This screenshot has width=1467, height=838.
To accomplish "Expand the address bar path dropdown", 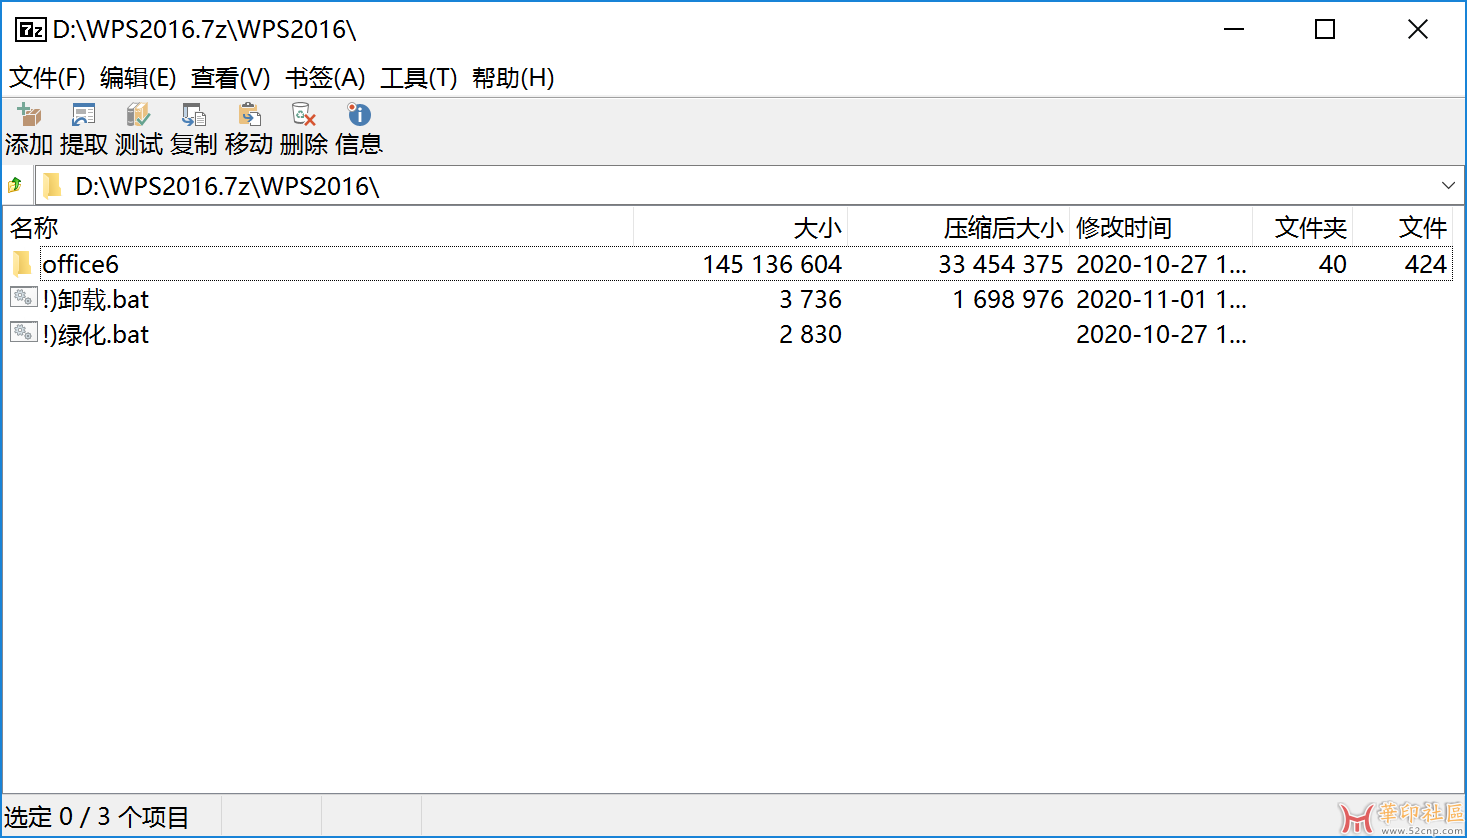I will (x=1448, y=186).
